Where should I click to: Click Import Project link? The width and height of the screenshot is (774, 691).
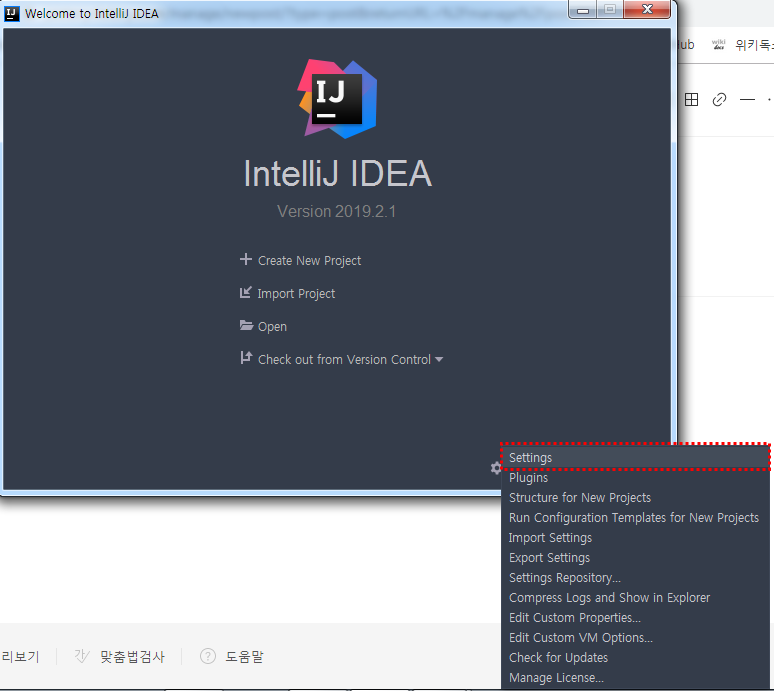tap(296, 294)
